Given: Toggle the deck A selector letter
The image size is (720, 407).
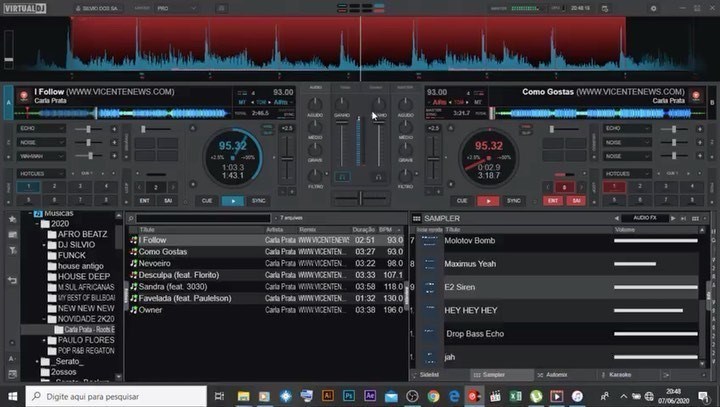Looking at the screenshot, I should click(8, 102).
